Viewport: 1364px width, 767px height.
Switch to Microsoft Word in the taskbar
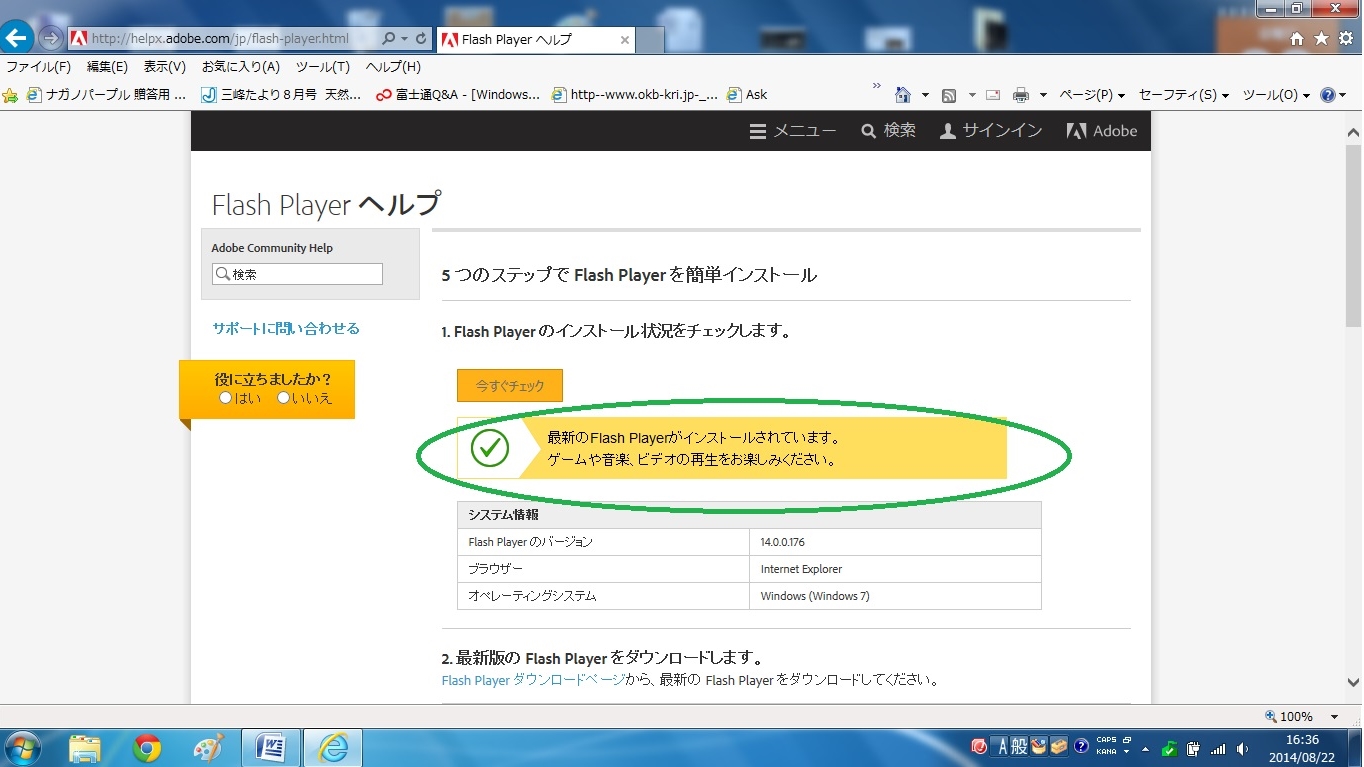271,748
